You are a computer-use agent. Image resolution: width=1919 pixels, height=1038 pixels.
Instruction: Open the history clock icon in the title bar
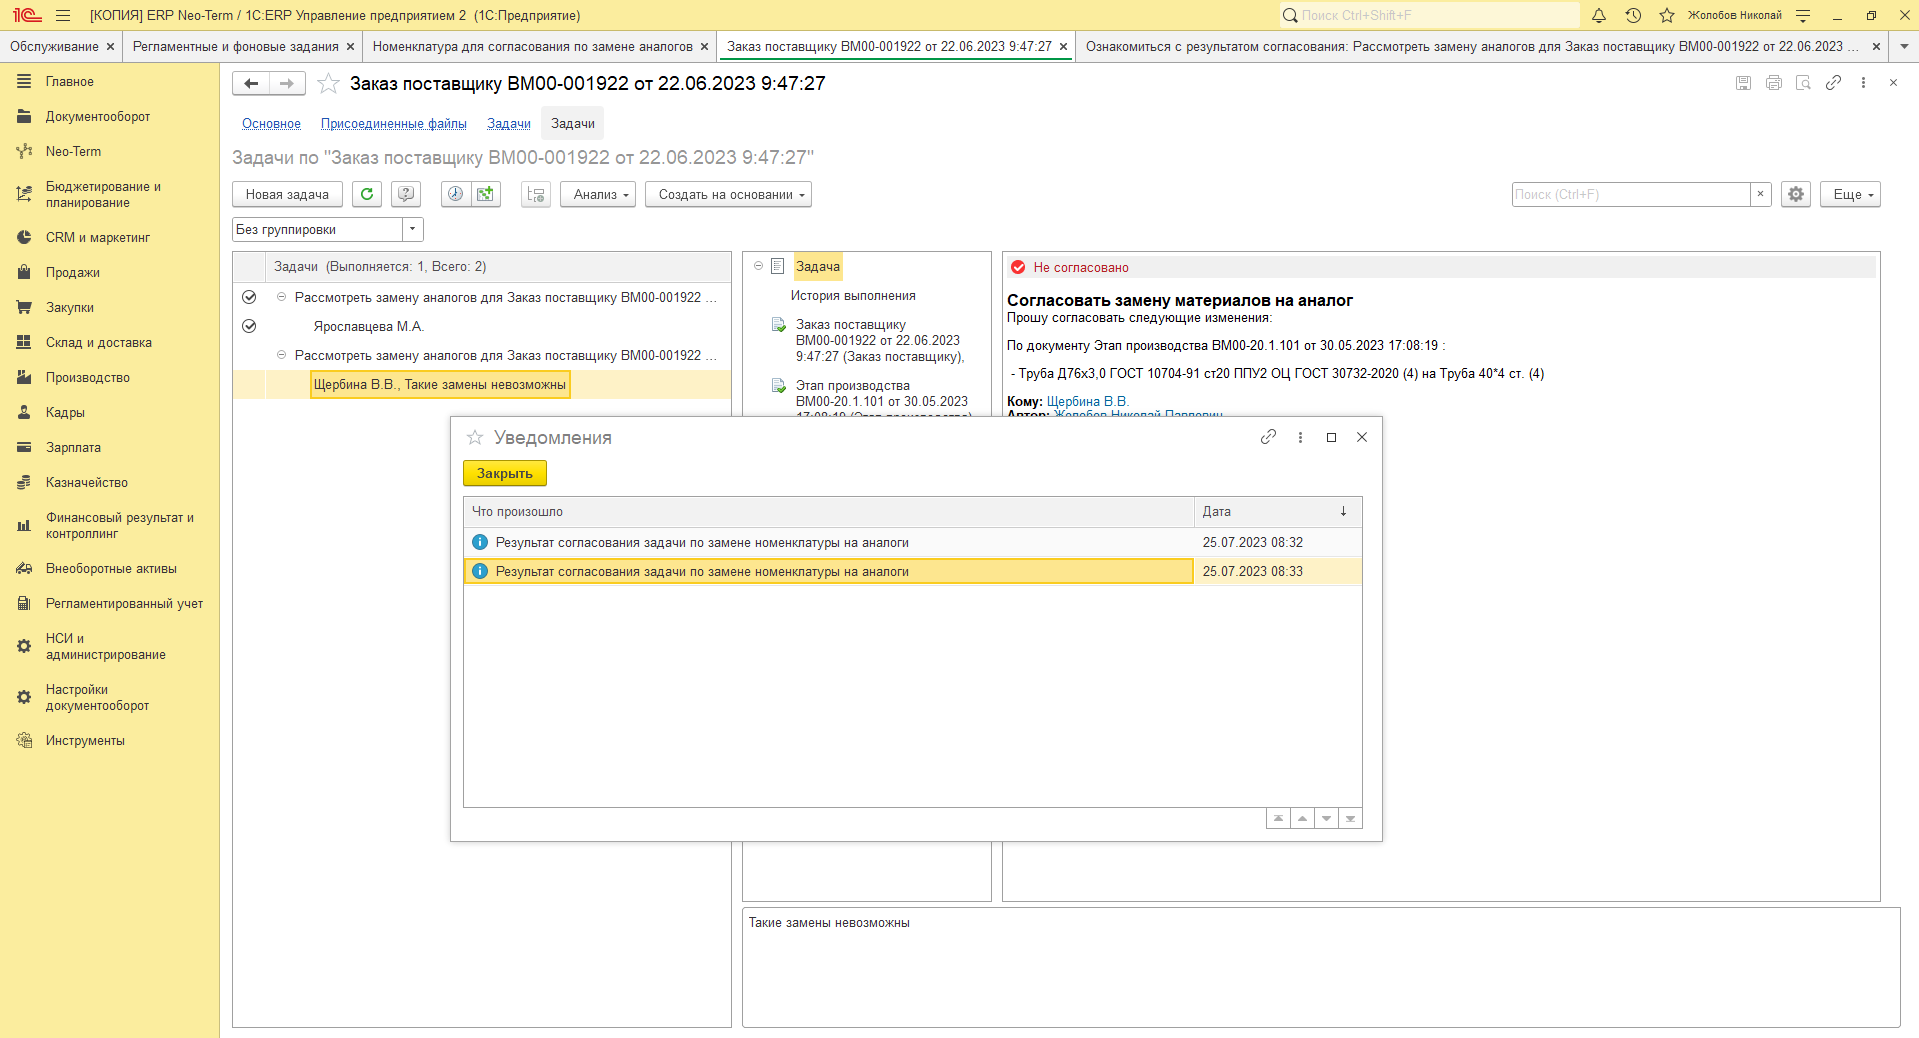(1633, 15)
